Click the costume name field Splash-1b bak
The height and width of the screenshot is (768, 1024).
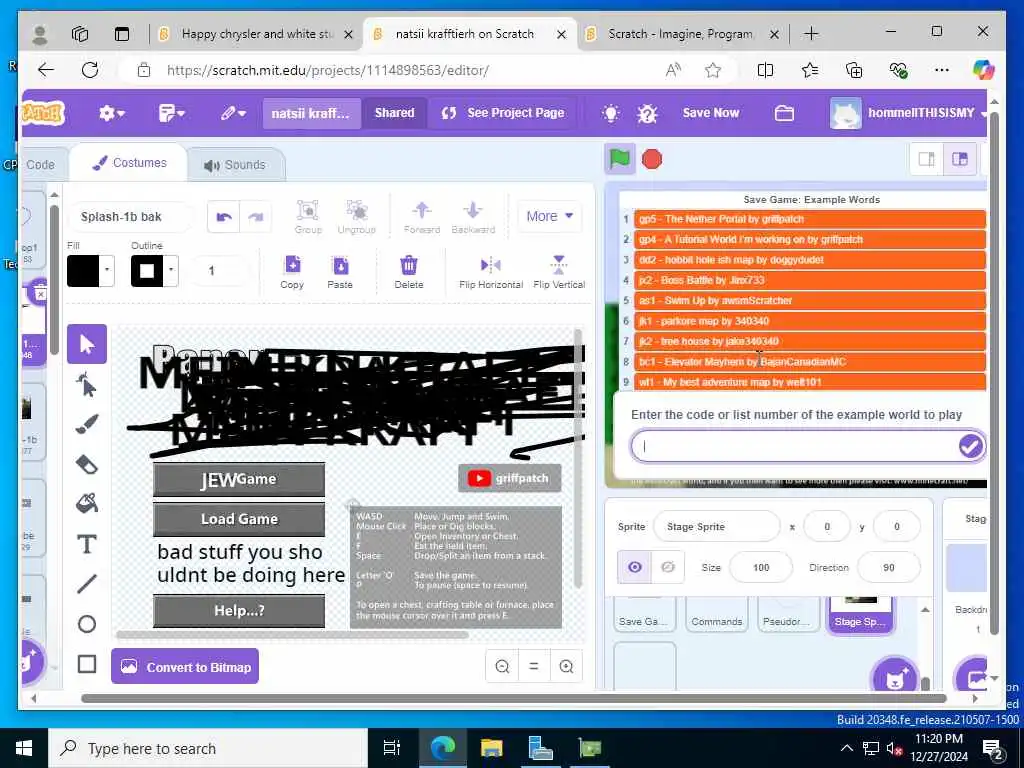130,217
